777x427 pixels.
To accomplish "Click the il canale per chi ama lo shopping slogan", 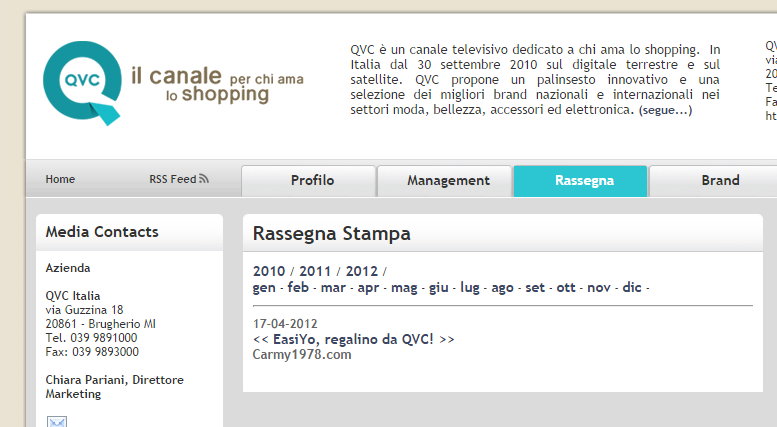I will [x=217, y=84].
